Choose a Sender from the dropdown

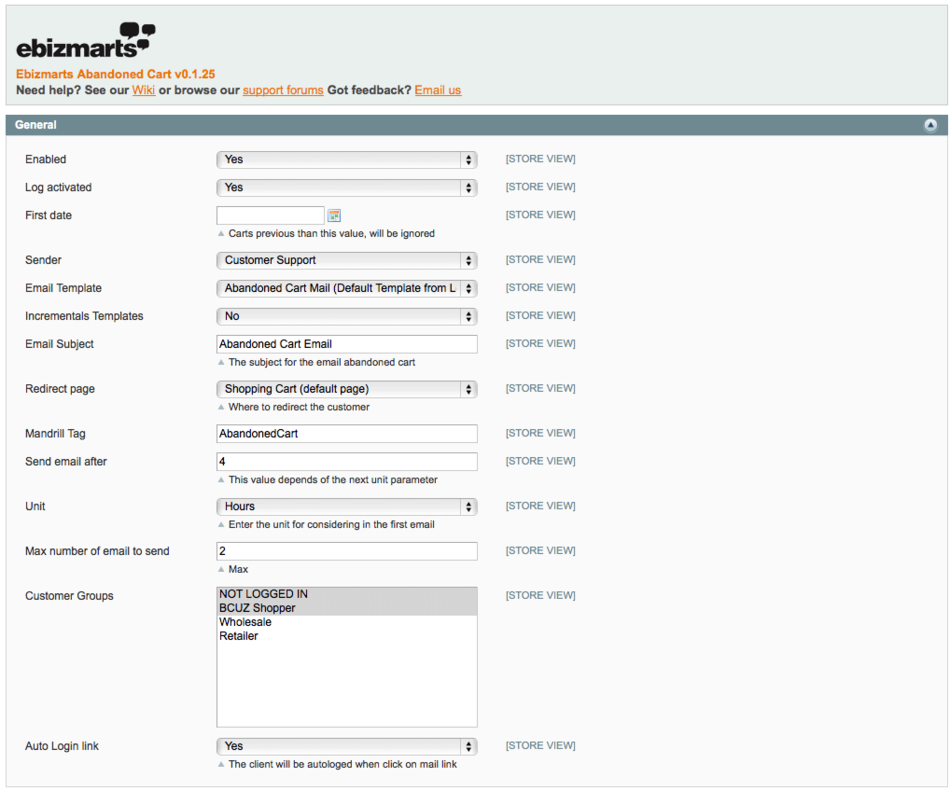point(346,261)
